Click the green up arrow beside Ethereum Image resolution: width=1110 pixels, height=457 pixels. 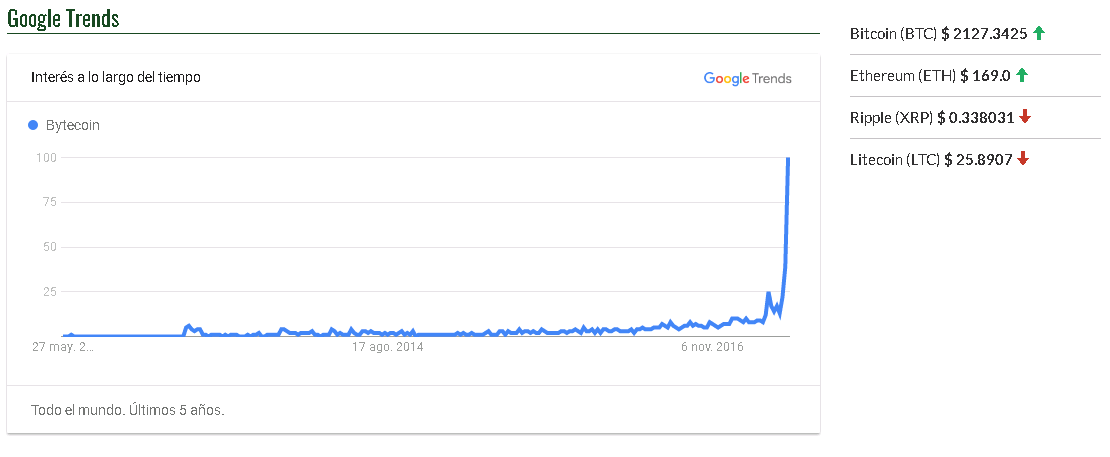(x=1022, y=75)
